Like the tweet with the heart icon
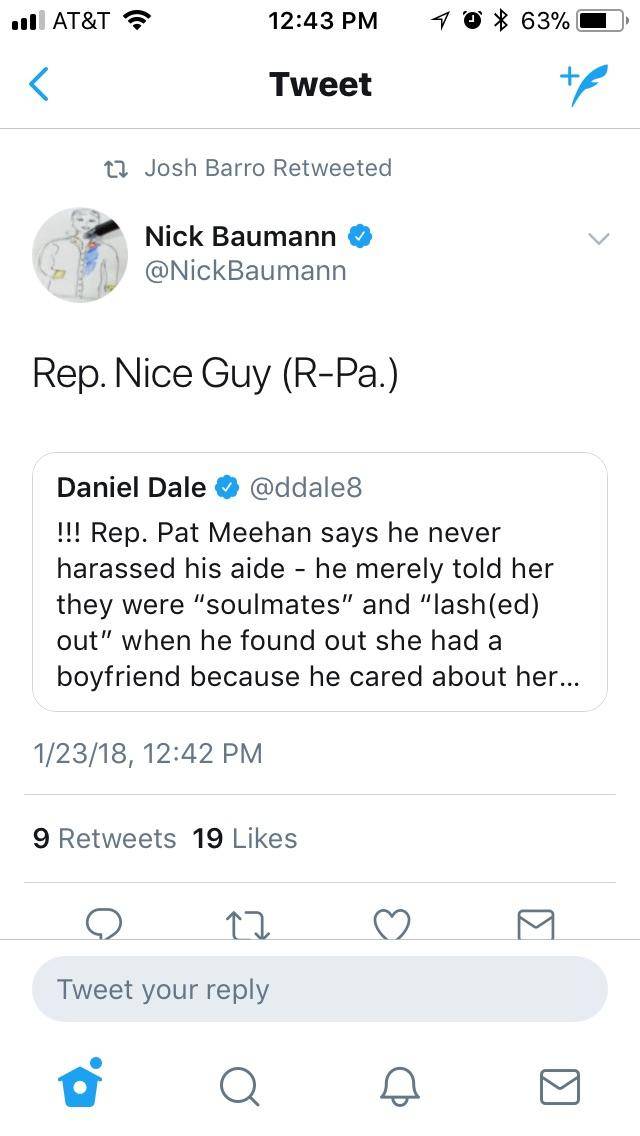 click(392, 924)
